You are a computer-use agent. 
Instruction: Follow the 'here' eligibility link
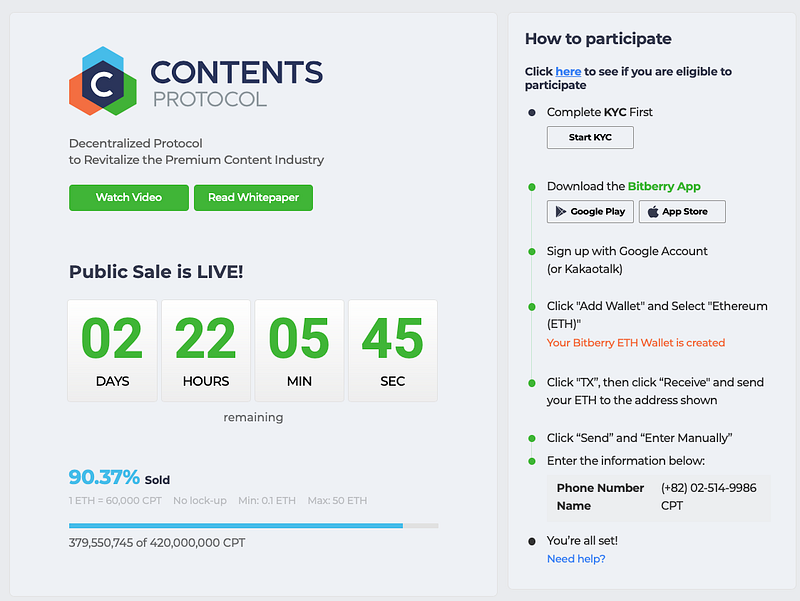click(568, 71)
